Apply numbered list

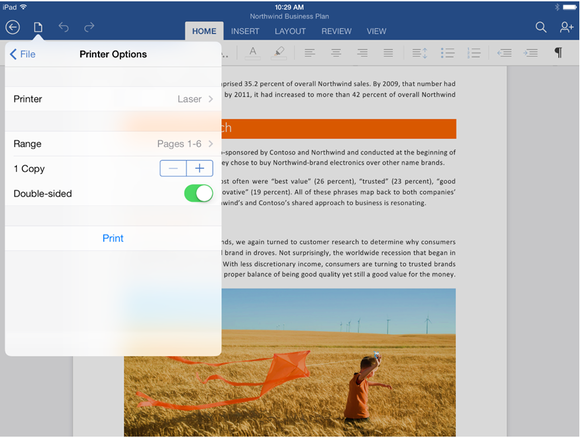click(x=473, y=53)
